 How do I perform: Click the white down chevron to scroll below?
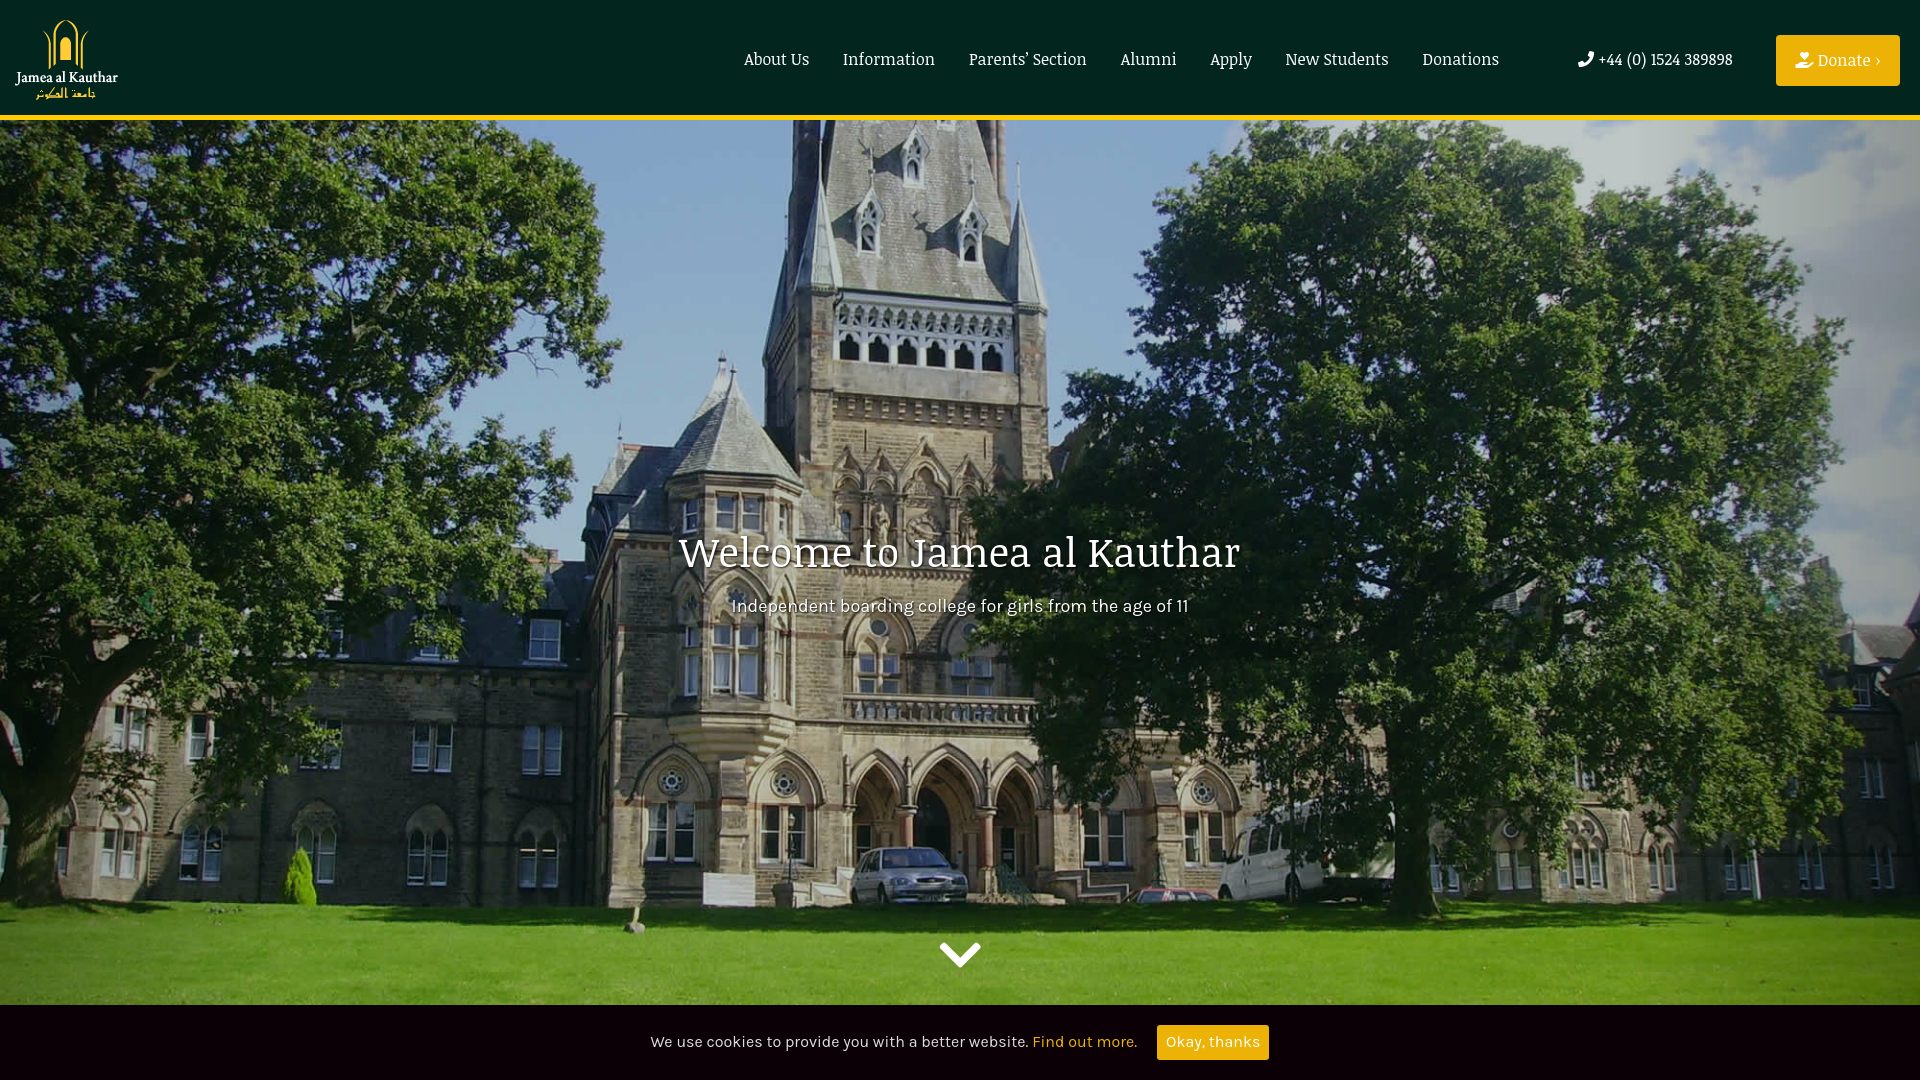[x=960, y=955]
